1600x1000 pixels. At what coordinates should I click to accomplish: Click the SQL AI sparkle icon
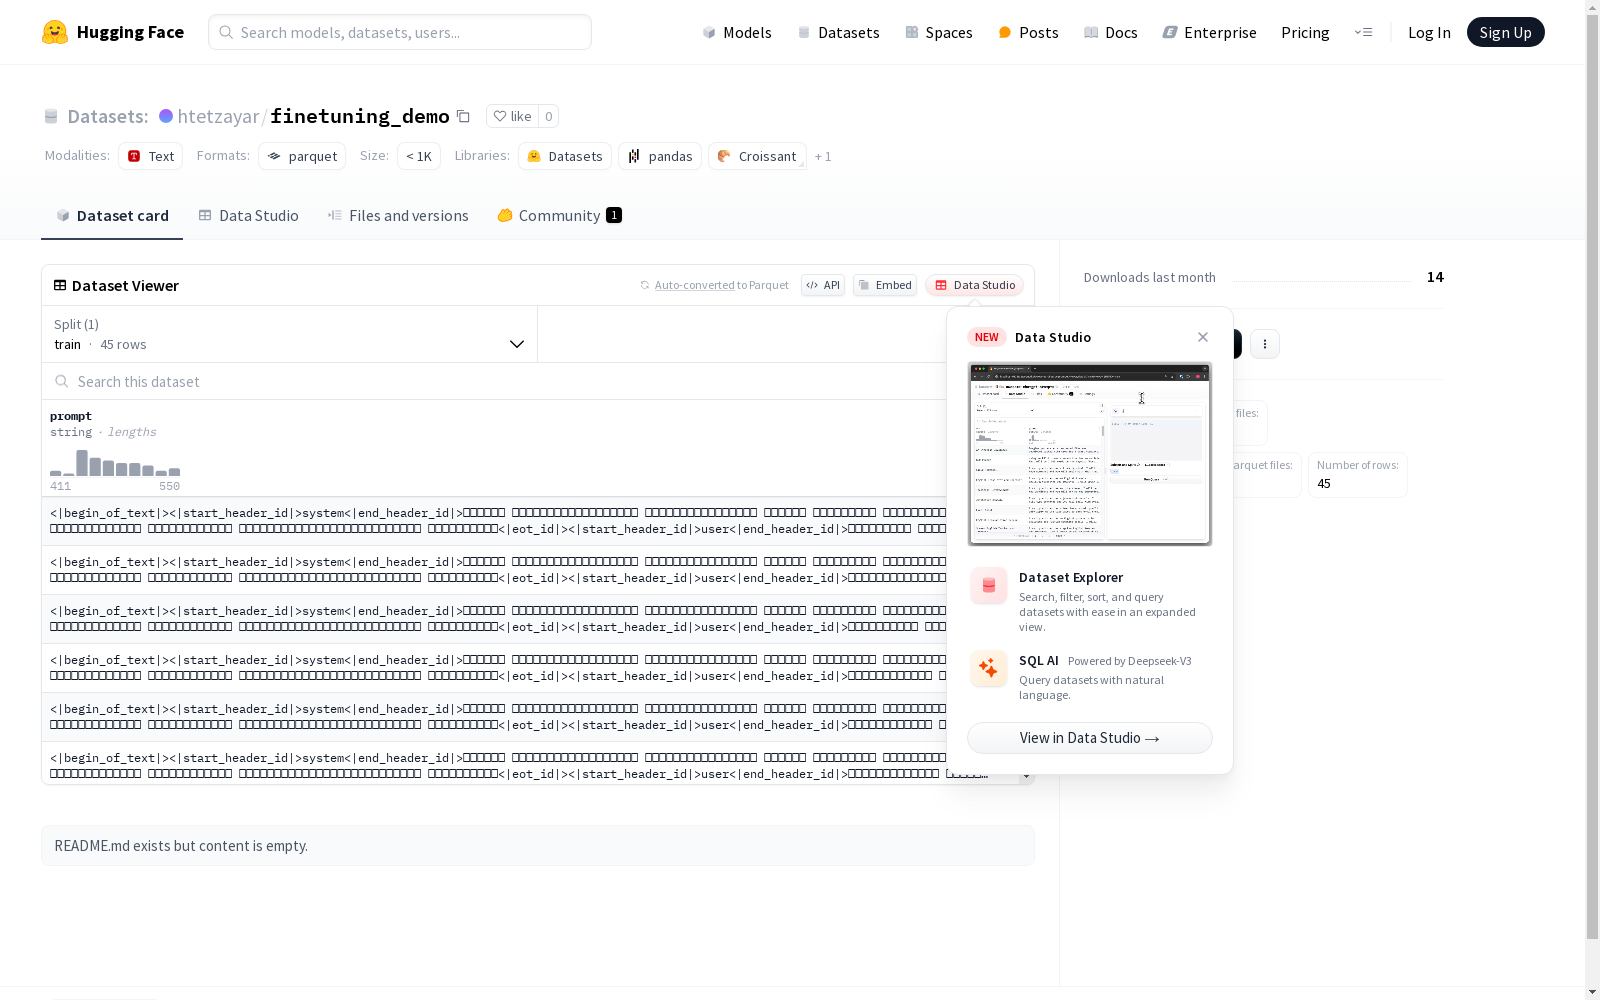[989, 668]
